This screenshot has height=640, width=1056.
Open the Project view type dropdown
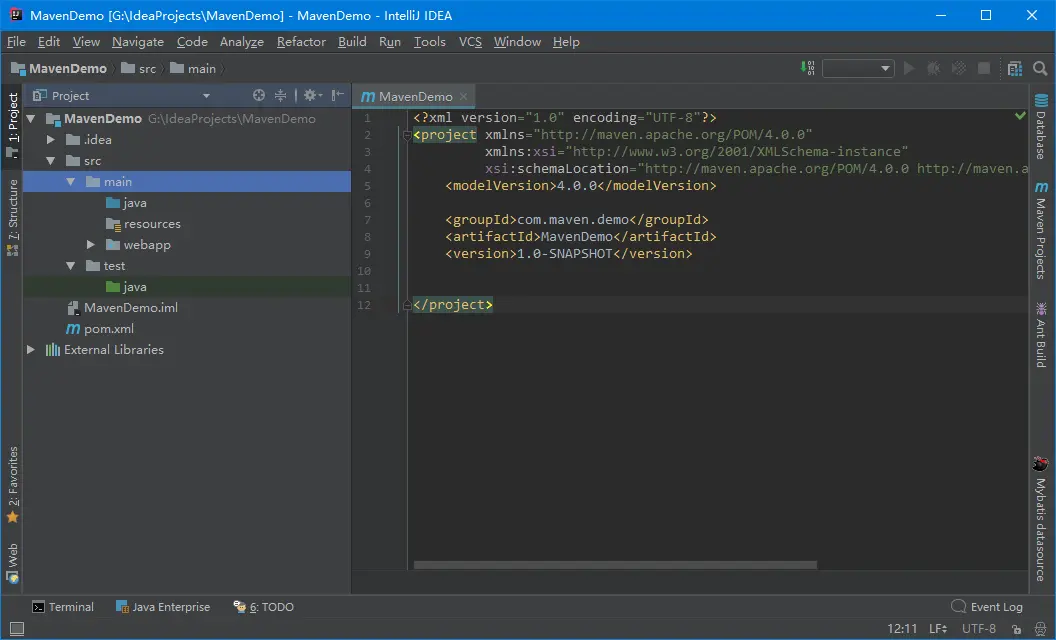(x=206, y=96)
